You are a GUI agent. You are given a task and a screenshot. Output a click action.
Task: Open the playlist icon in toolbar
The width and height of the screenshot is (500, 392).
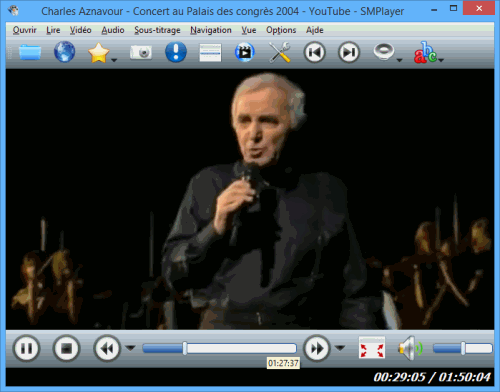[210, 53]
